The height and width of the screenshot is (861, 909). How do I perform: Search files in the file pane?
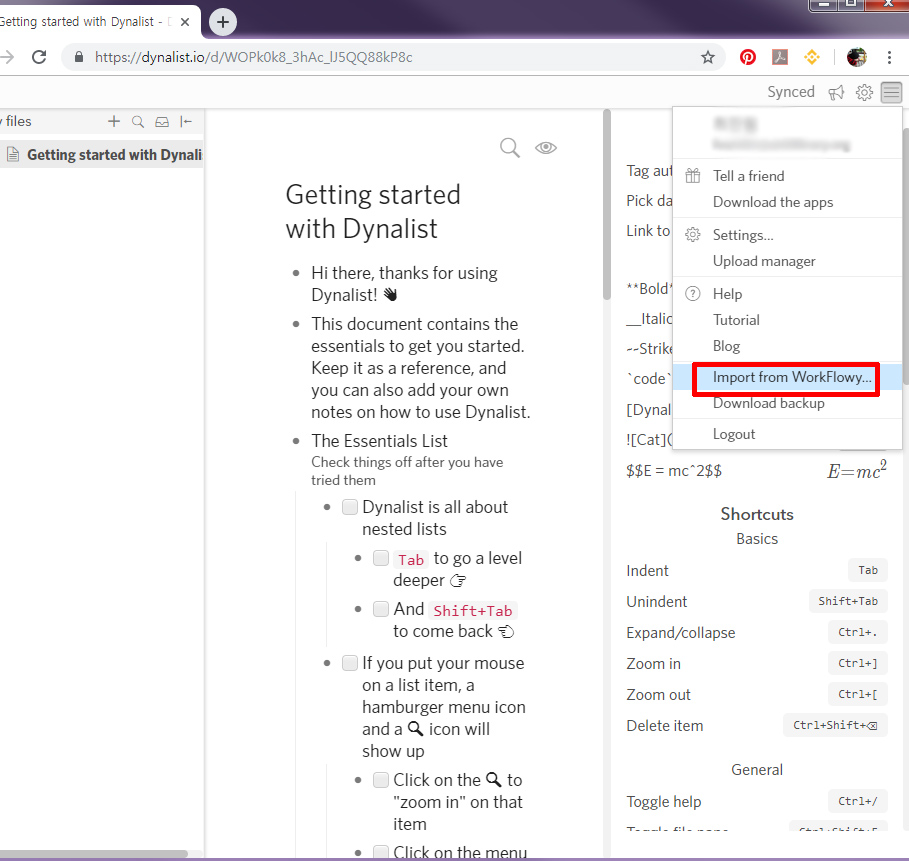(x=138, y=122)
